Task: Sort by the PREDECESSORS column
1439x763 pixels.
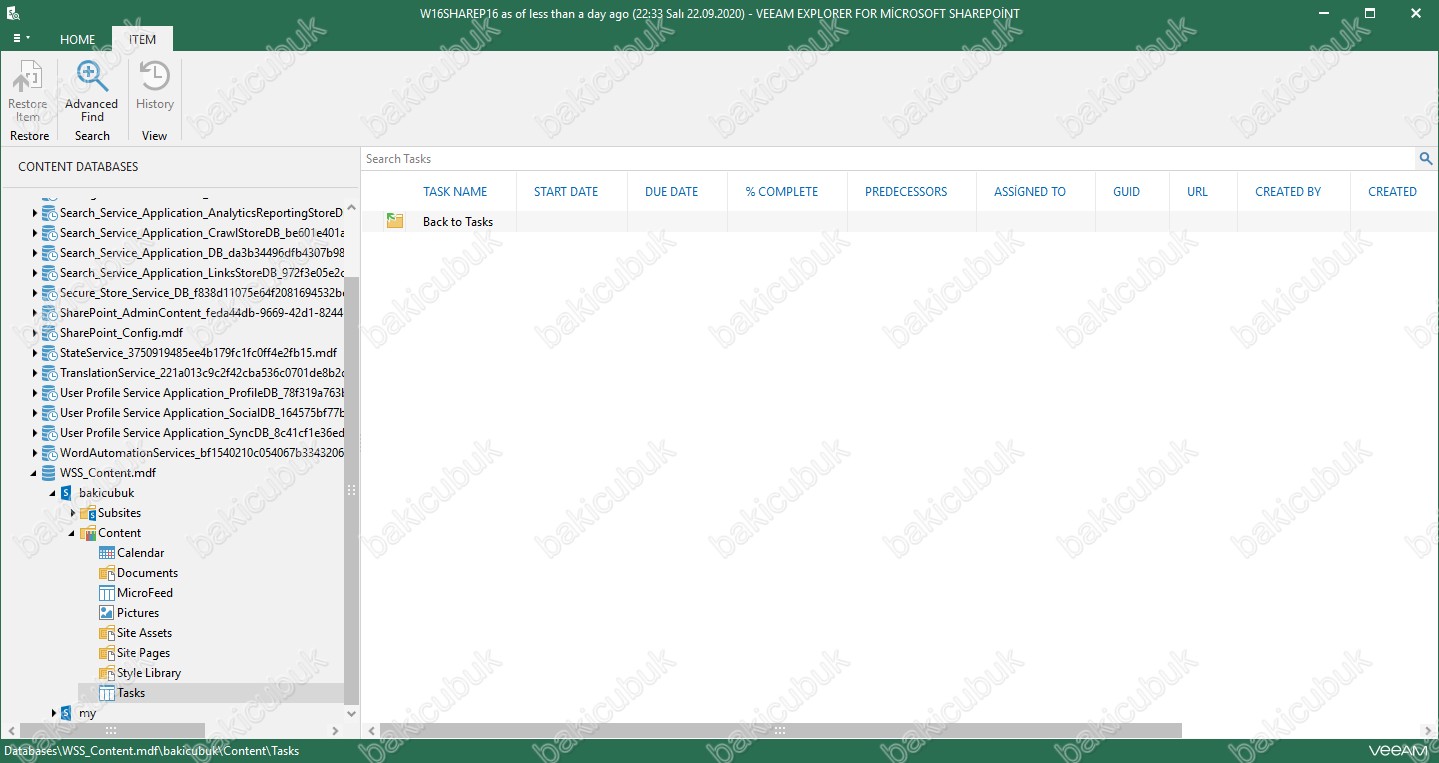Action: [x=907, y=192]
